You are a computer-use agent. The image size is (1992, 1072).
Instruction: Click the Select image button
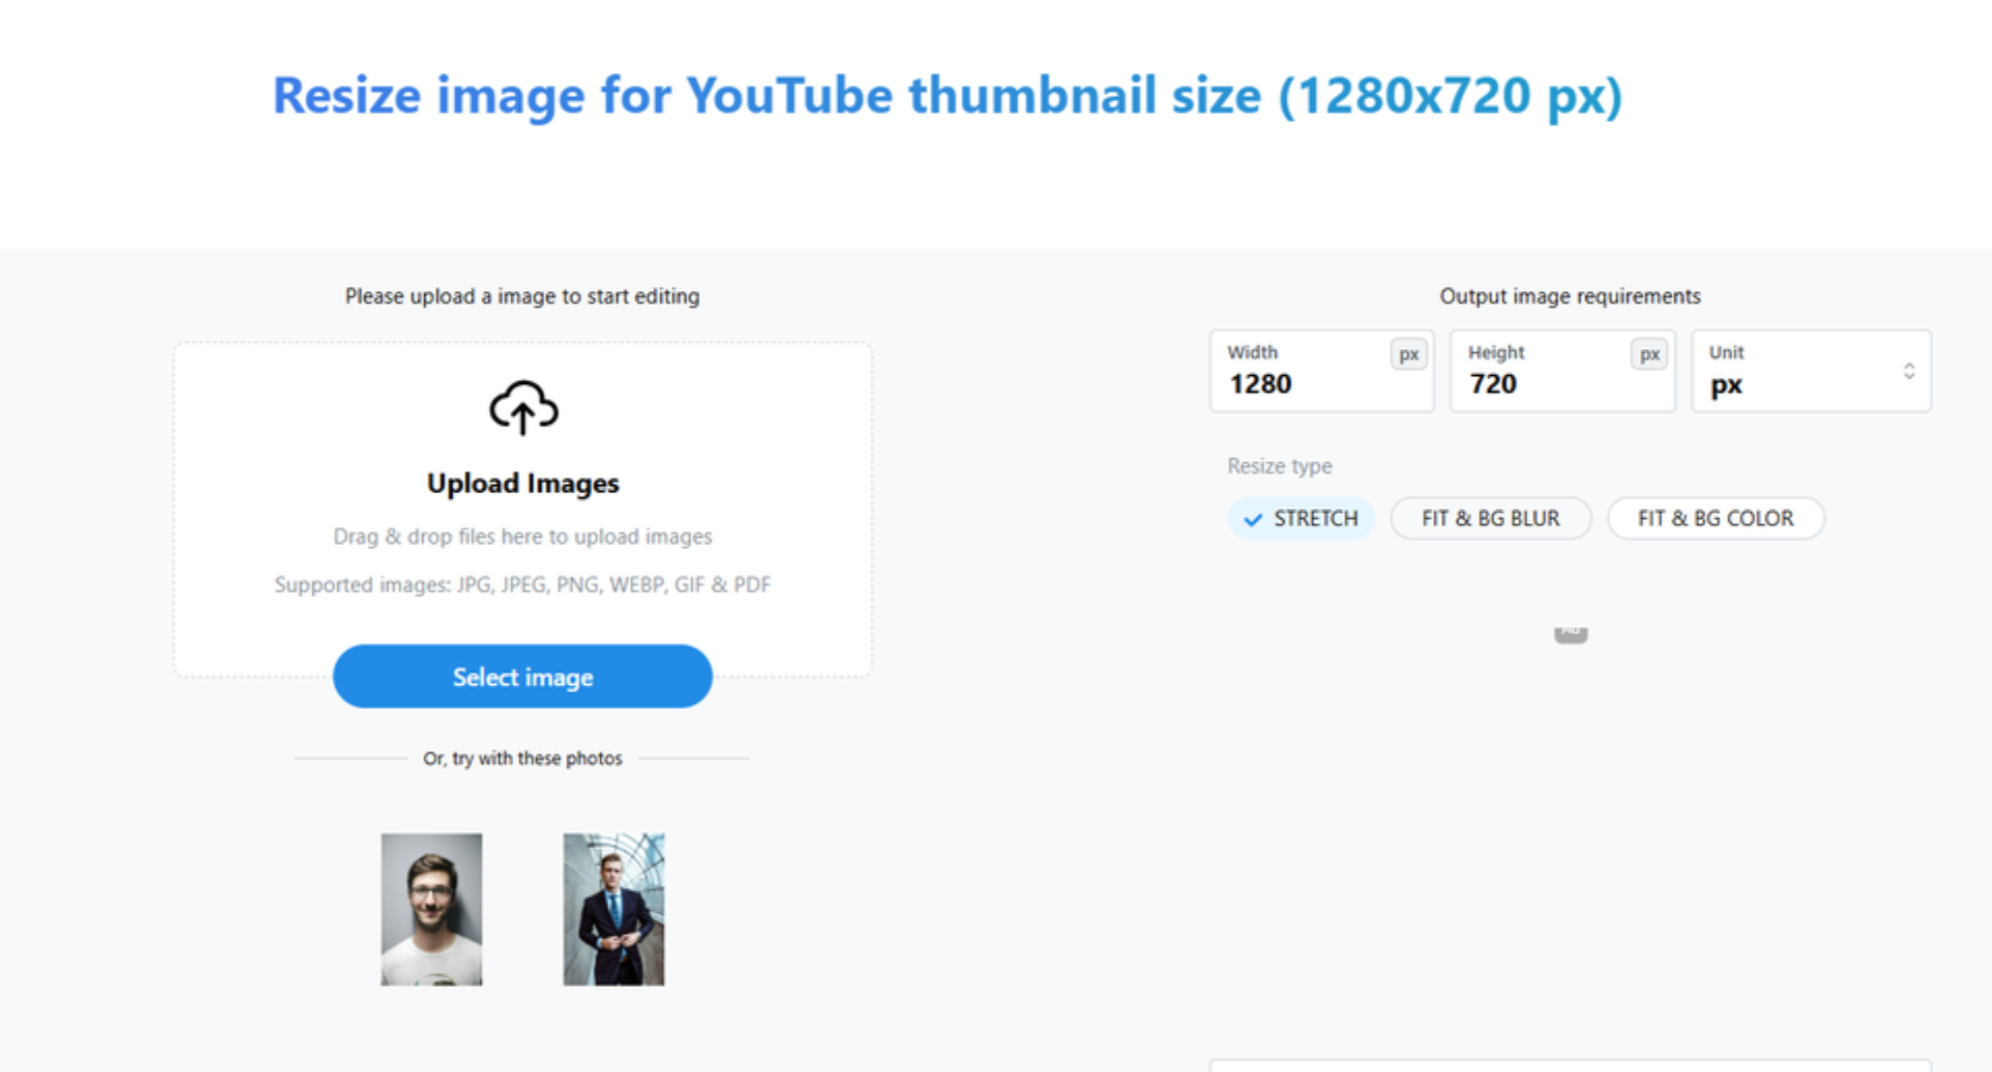522,677
